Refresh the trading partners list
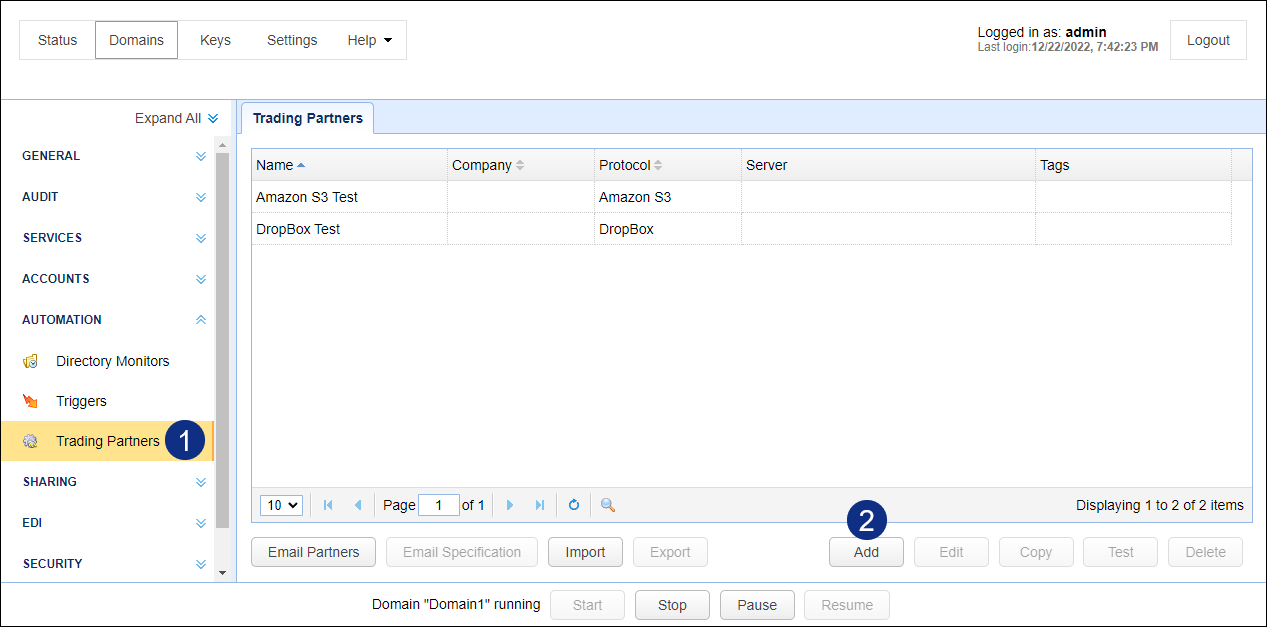Viewport: 1267px width, 627px height. (x=574, y=505)
